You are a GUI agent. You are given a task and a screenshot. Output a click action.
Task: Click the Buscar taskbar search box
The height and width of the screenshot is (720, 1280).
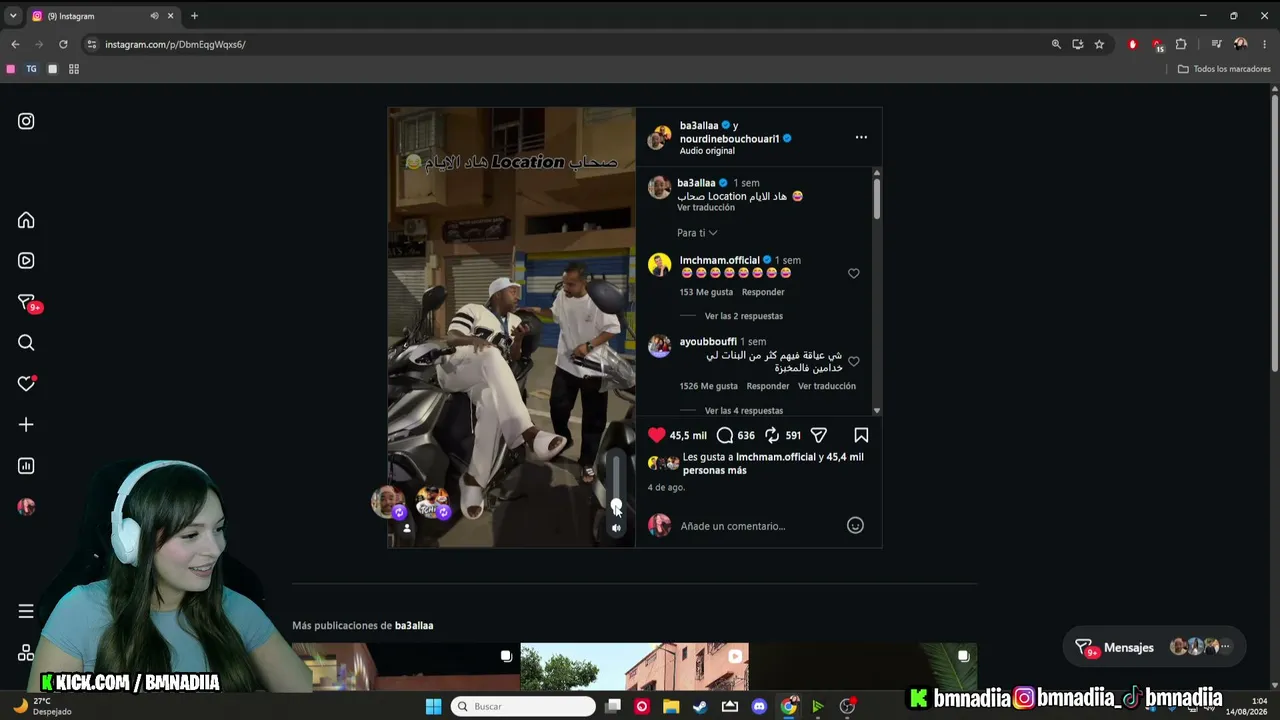(523, 706)
